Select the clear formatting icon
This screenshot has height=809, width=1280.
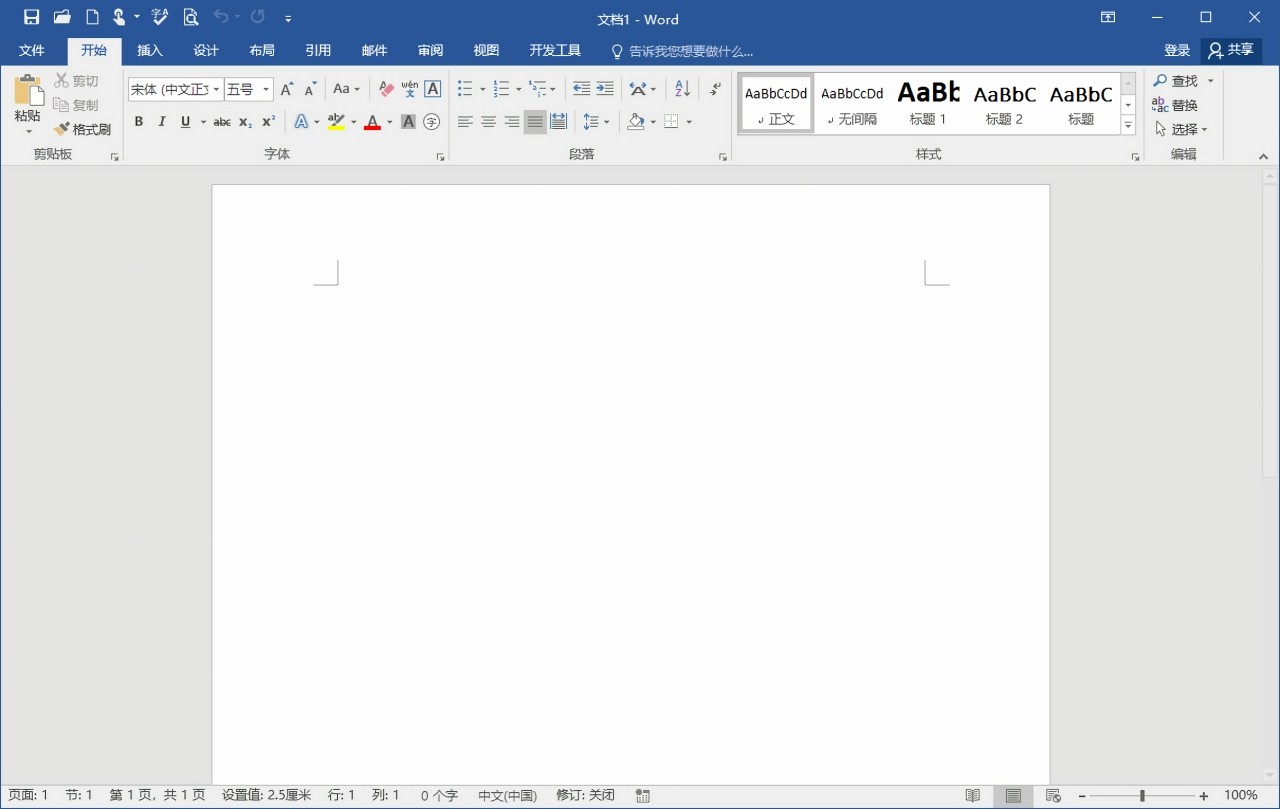click(x=385, y=89)
